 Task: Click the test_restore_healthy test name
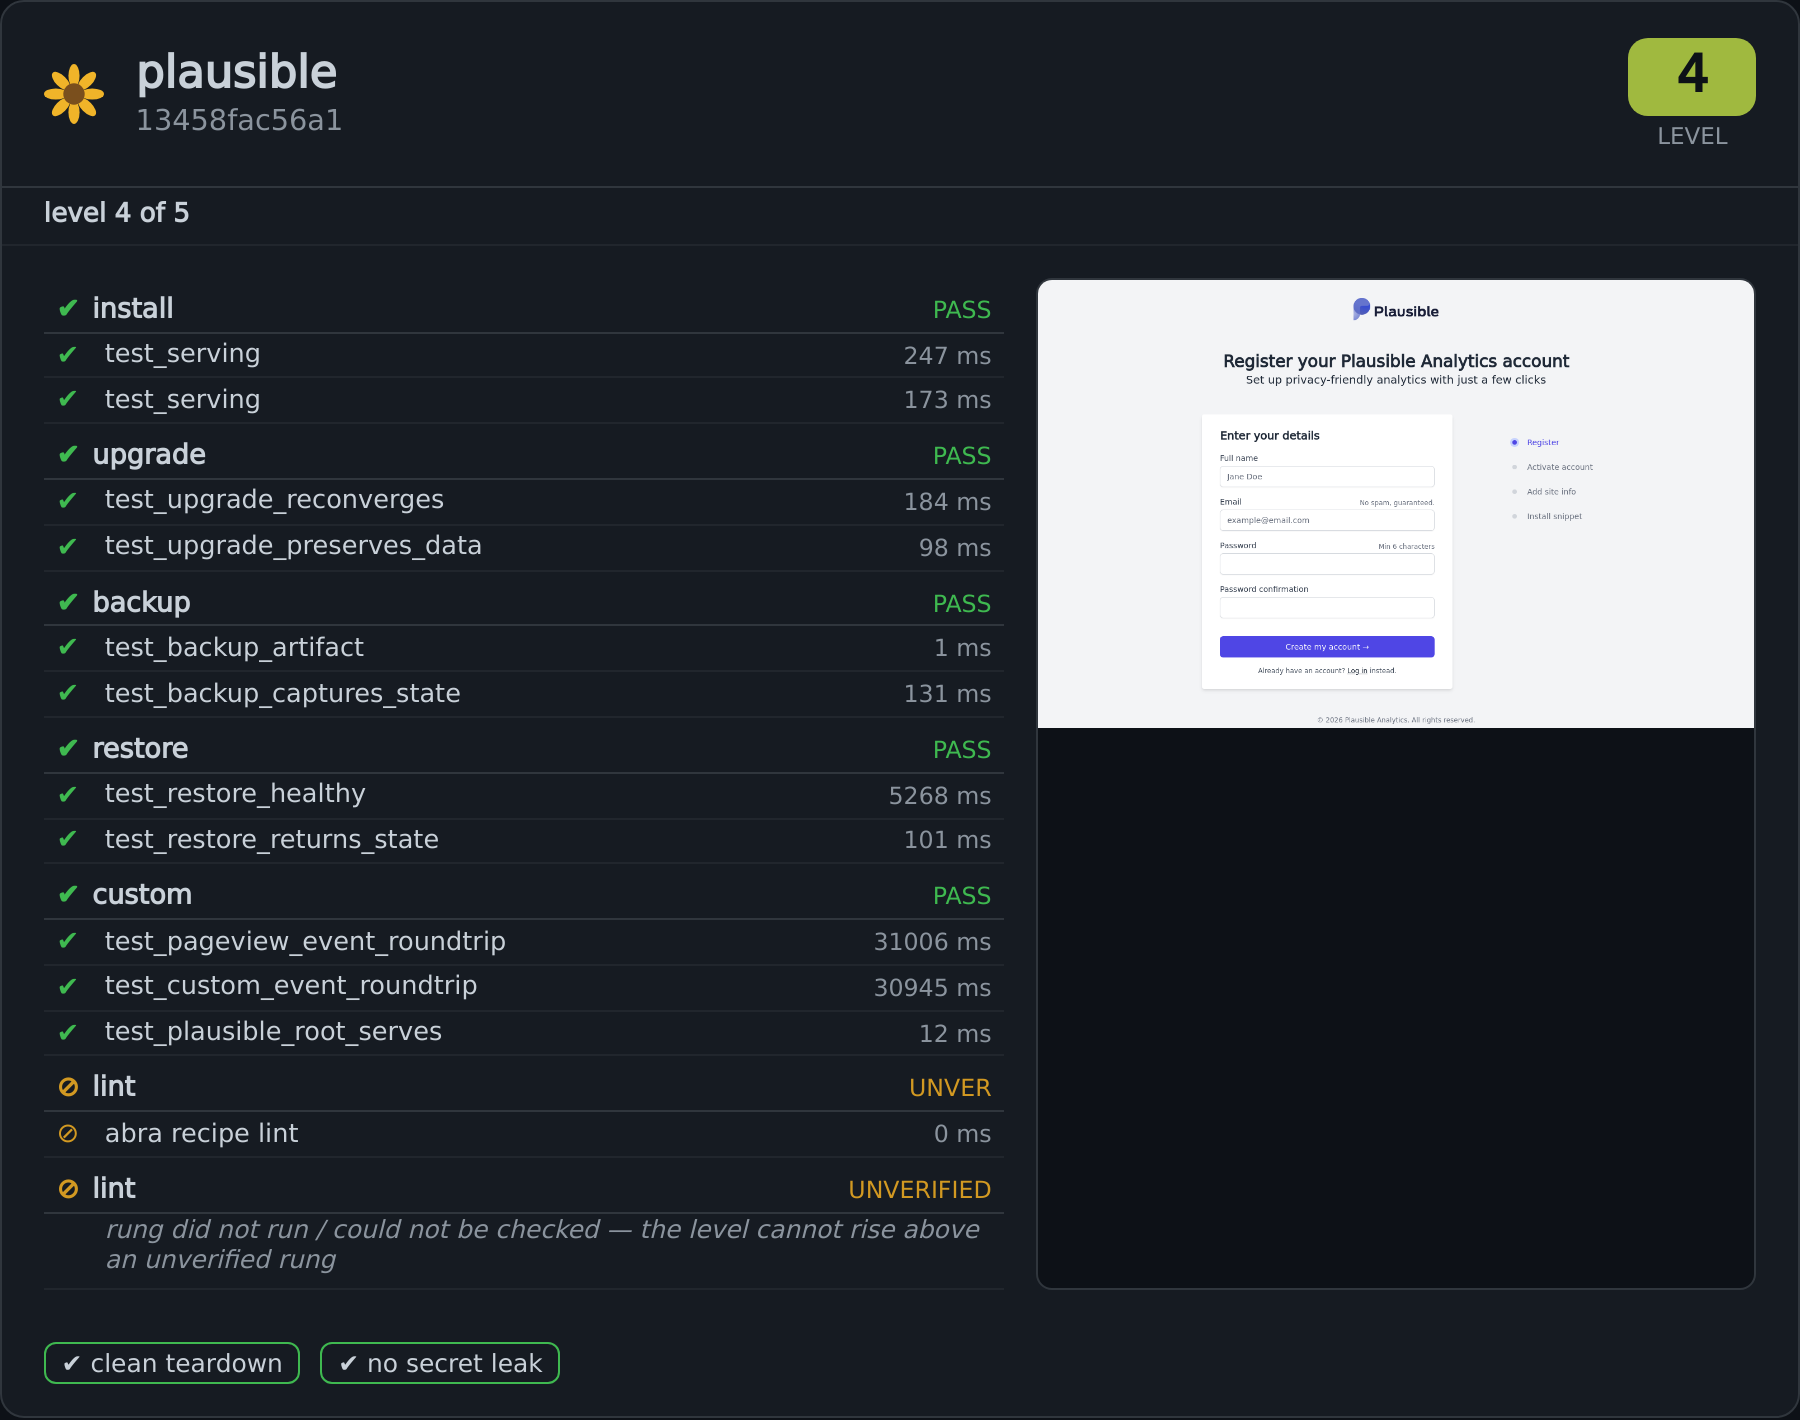[x=235, y=794]
